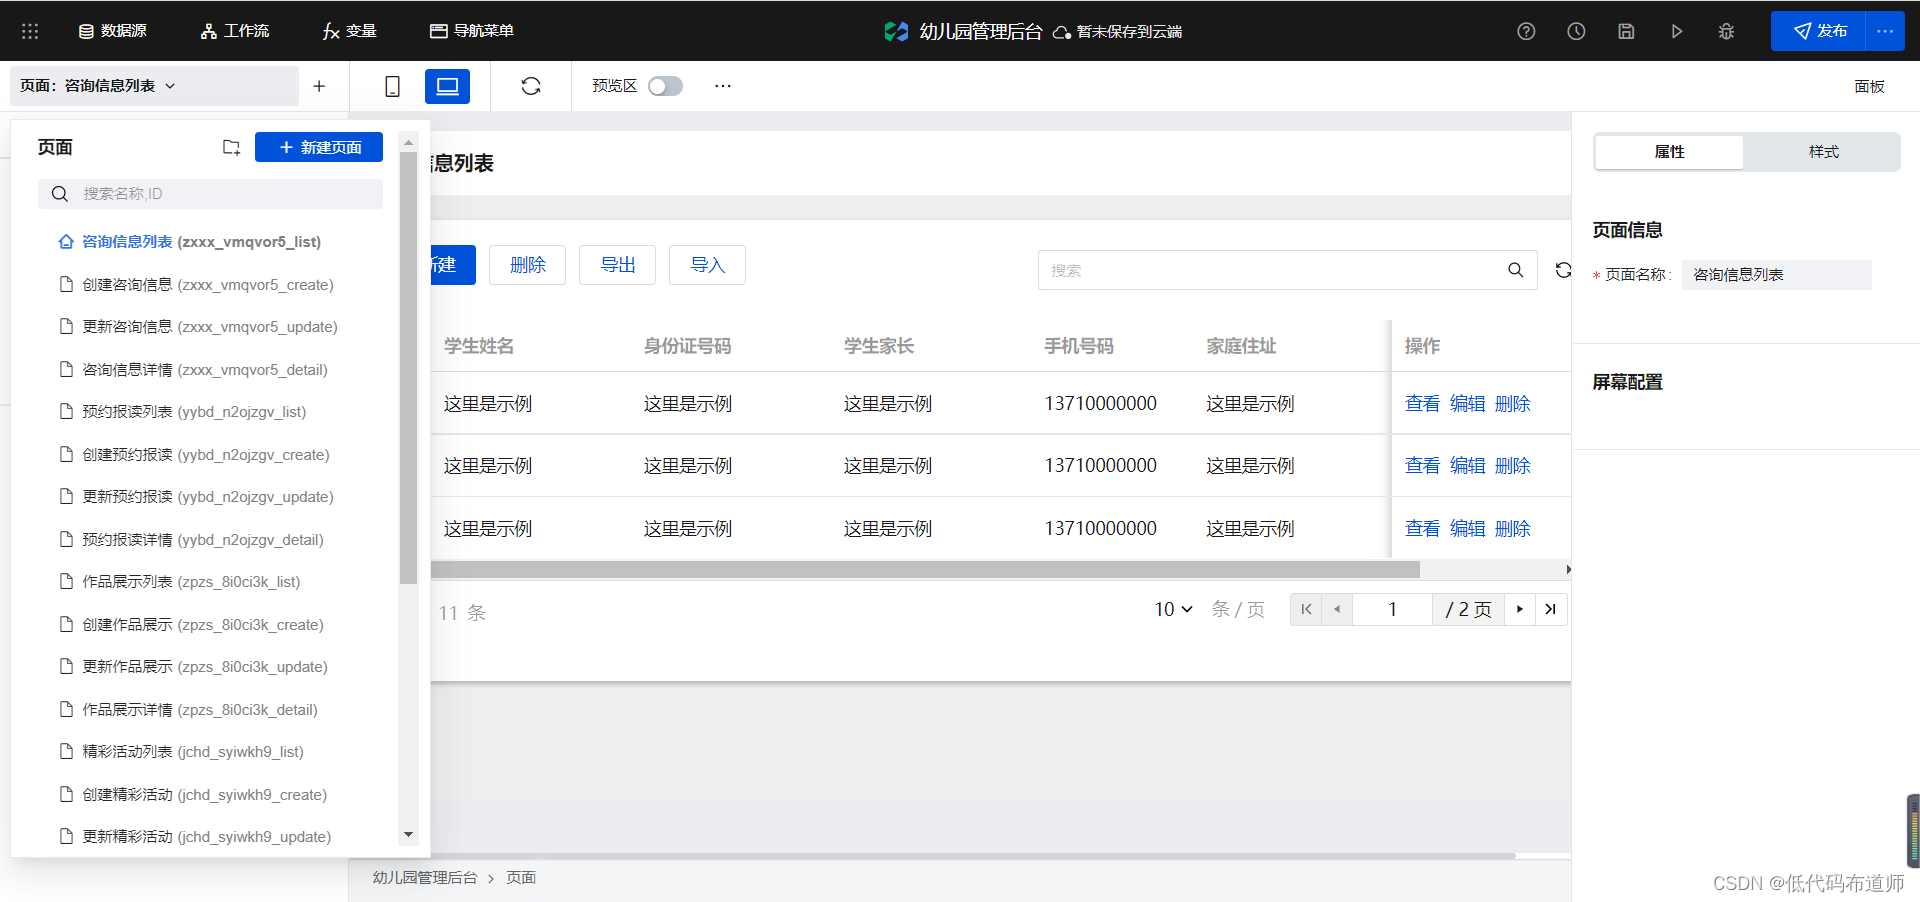This screenshot has width=1920, height=902.
Task: Click the magnifier icon in table search
Action: [1516, 270]
